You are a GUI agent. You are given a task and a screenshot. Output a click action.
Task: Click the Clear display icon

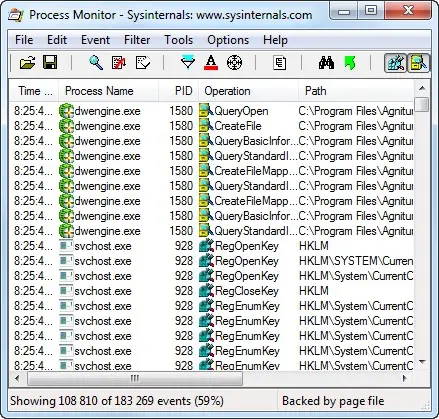pos(143,63)
